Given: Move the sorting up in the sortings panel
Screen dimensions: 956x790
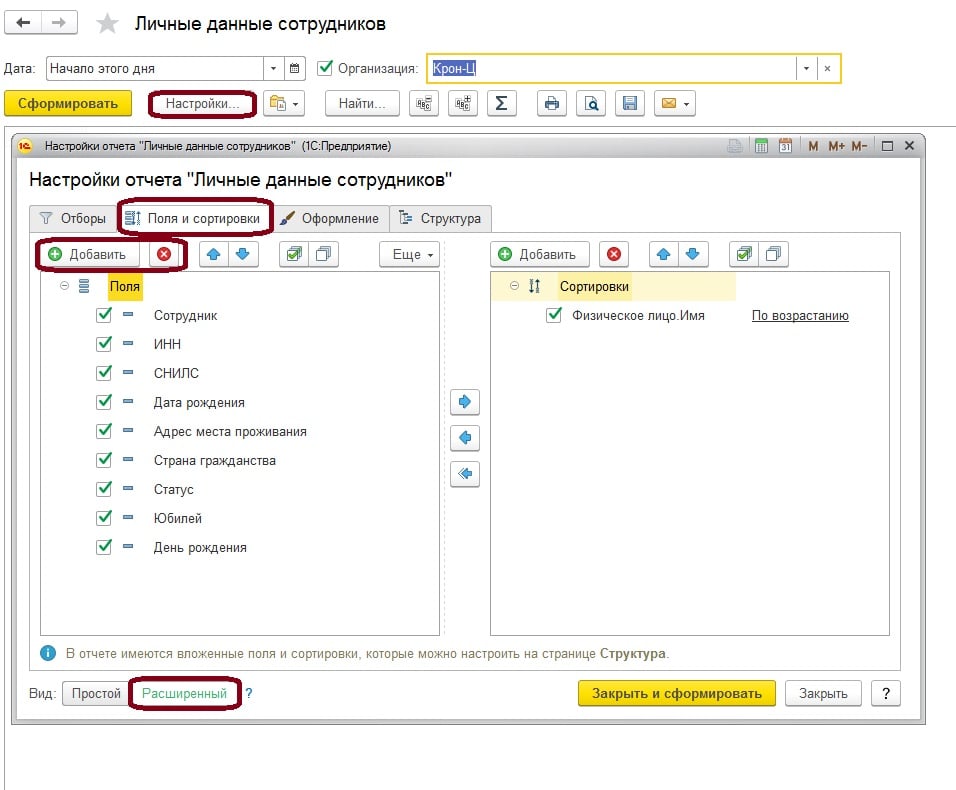Looking at the screenshot, I should [663, 254].
